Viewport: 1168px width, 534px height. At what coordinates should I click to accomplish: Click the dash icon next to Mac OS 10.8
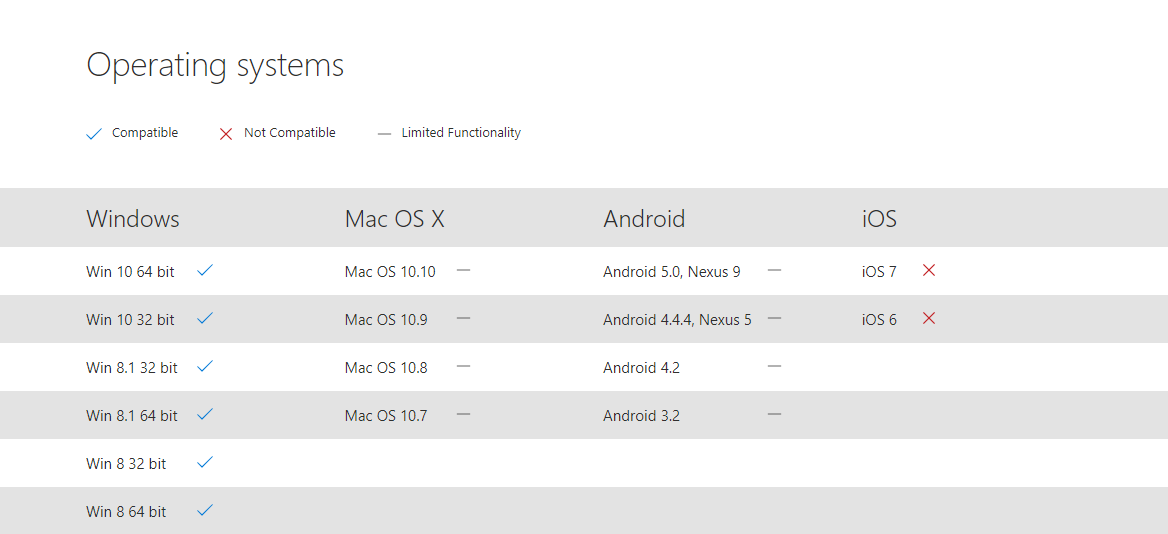click(463, 366)
